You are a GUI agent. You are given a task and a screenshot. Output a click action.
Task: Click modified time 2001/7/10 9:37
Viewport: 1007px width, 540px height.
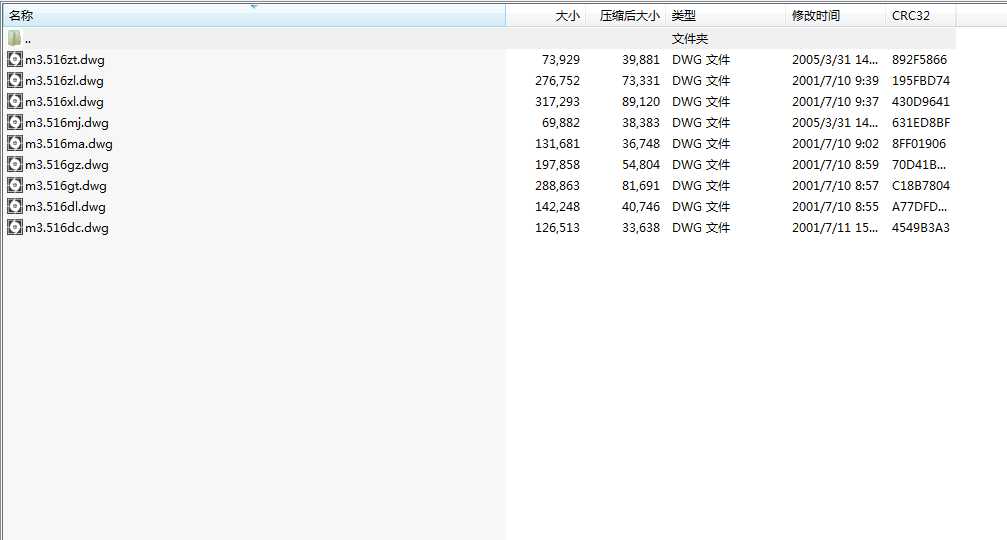(835, 101)
